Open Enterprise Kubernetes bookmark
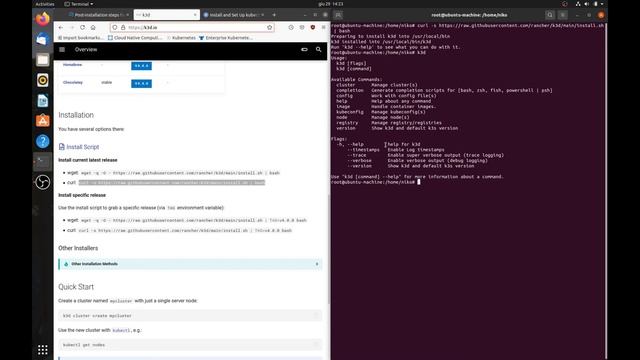640x360 pixels. (x=225, y=38)
